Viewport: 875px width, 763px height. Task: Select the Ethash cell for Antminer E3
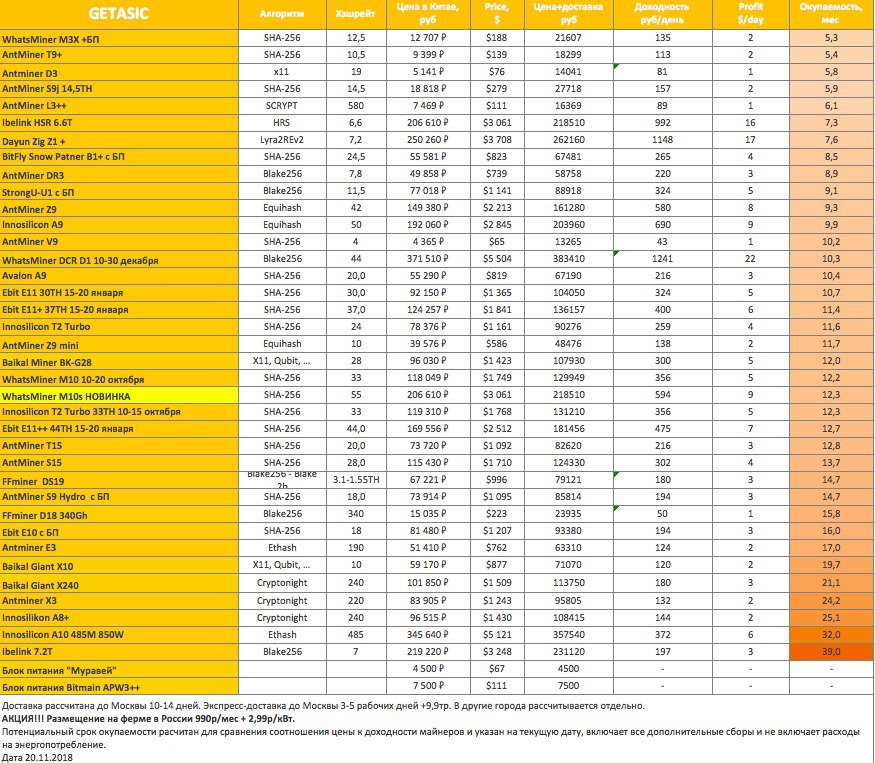point(282,548)
